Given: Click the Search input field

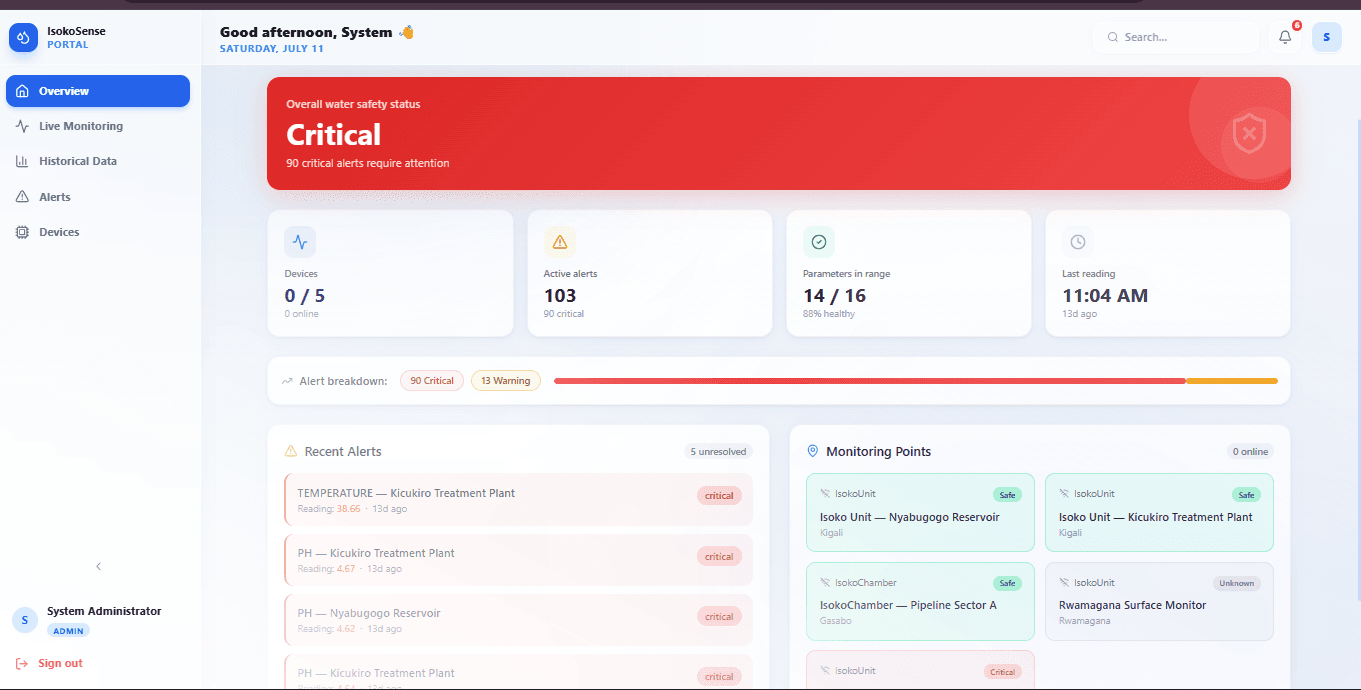Looking at the screenshot, I should (x=1176, y=37).
